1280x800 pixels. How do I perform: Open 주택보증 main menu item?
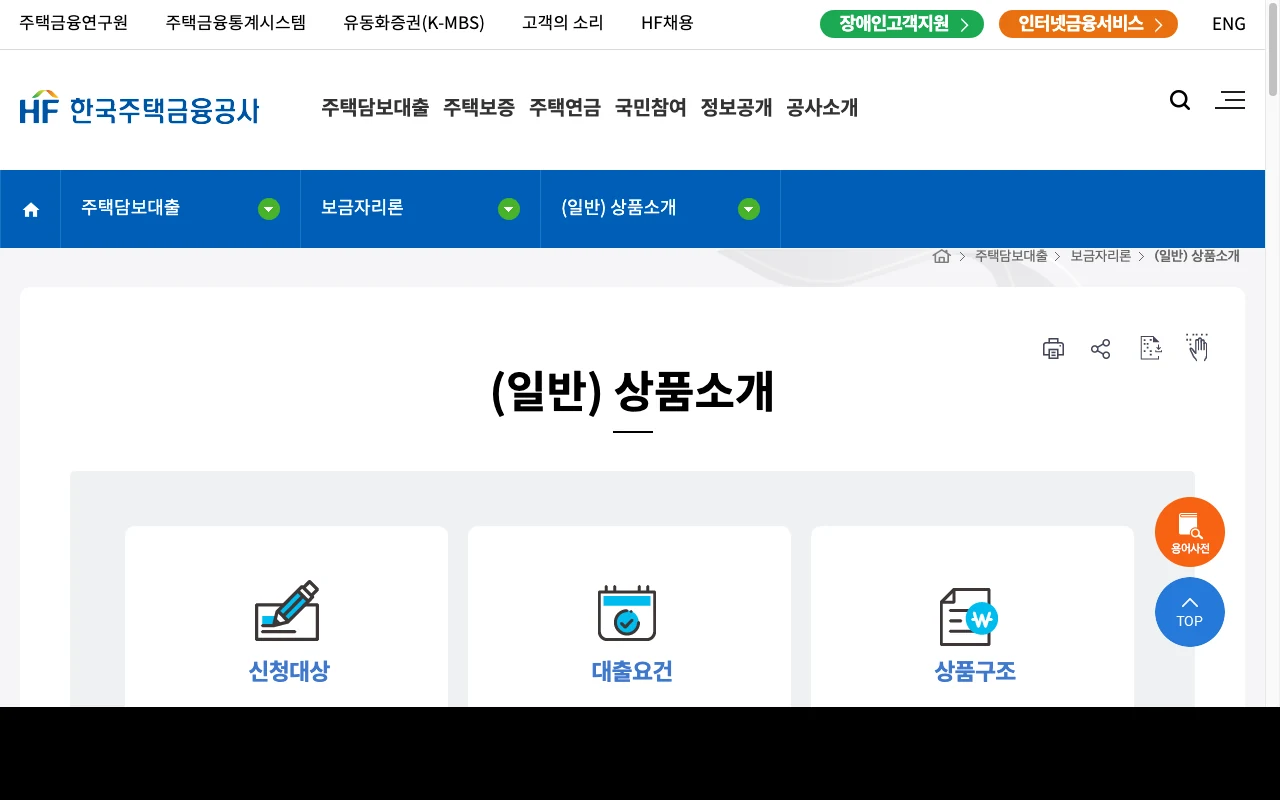pyautogui.click(x=479, y=107)
